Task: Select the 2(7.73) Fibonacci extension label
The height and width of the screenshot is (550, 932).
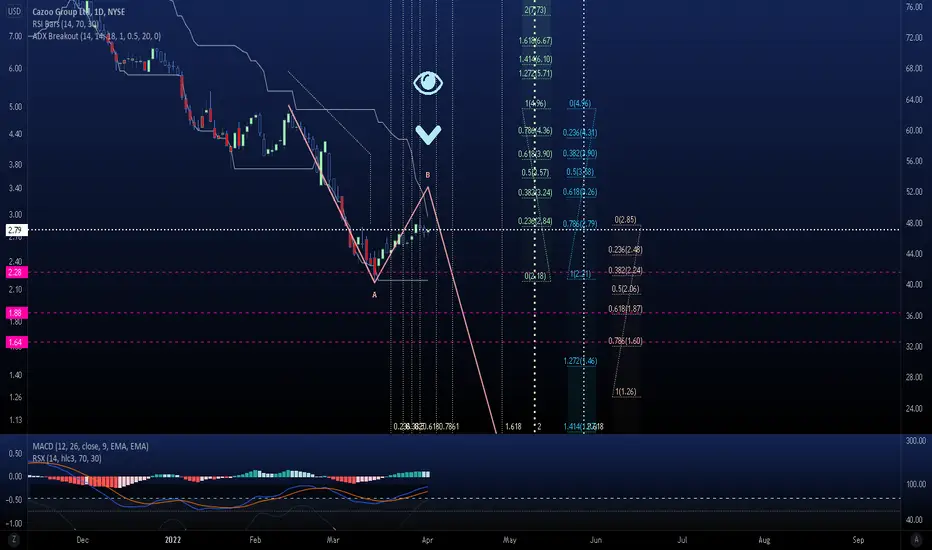Action: coord(535,10)
